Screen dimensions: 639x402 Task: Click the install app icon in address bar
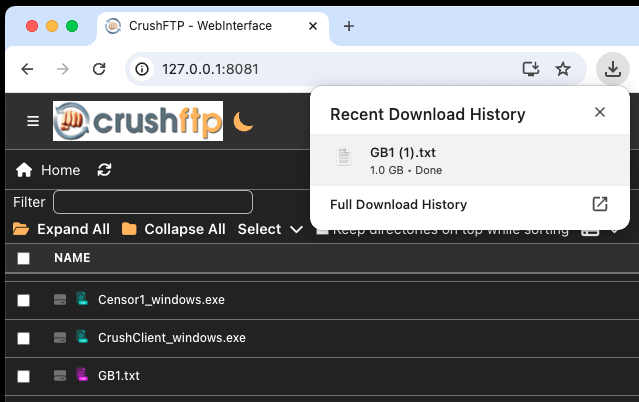pyautogui.click(x=531, y=69)
